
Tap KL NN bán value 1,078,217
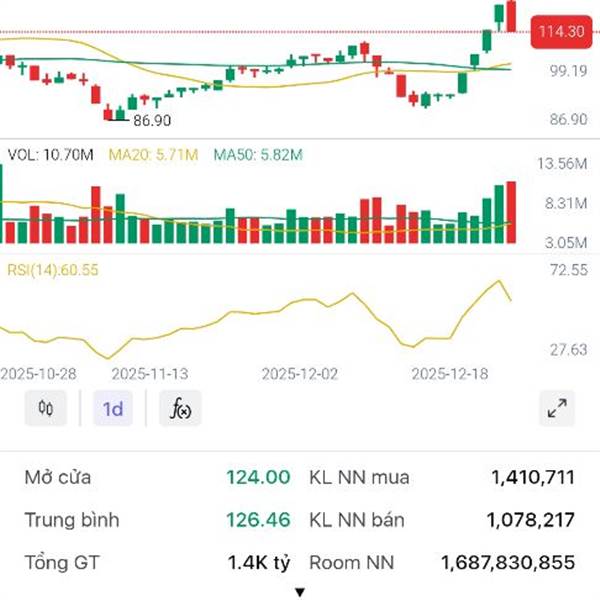point(531,520)
